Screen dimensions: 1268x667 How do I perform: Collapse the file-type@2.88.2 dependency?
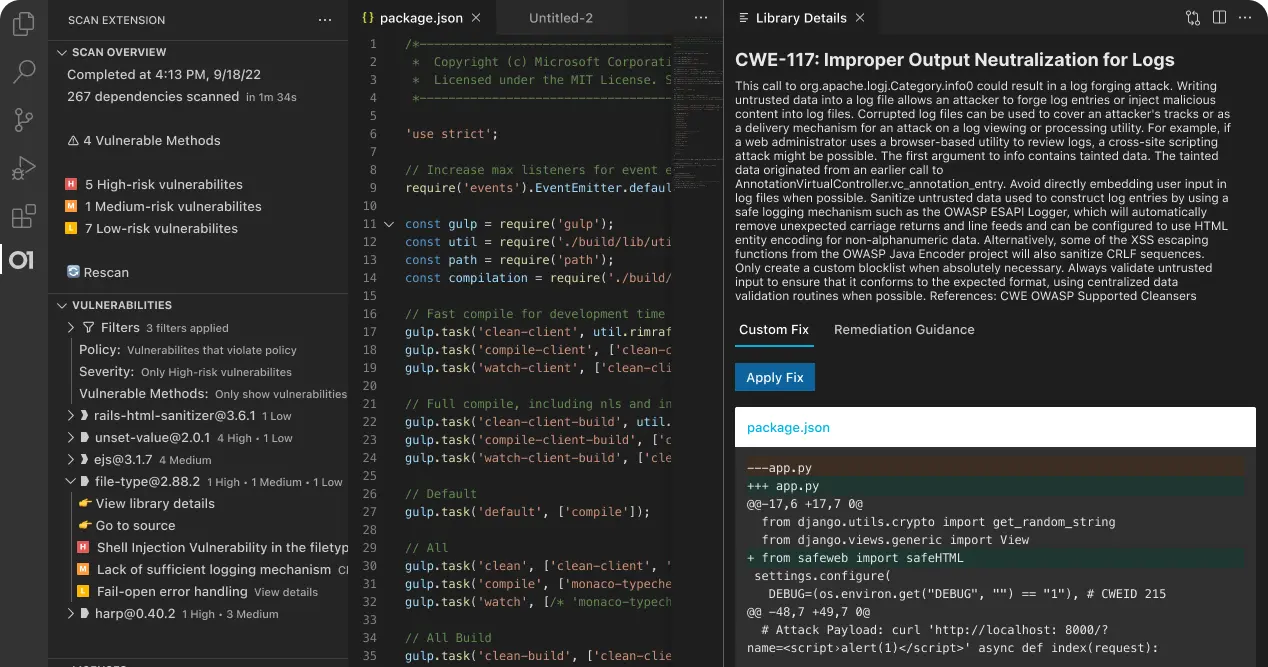click(x=71, y=482)
